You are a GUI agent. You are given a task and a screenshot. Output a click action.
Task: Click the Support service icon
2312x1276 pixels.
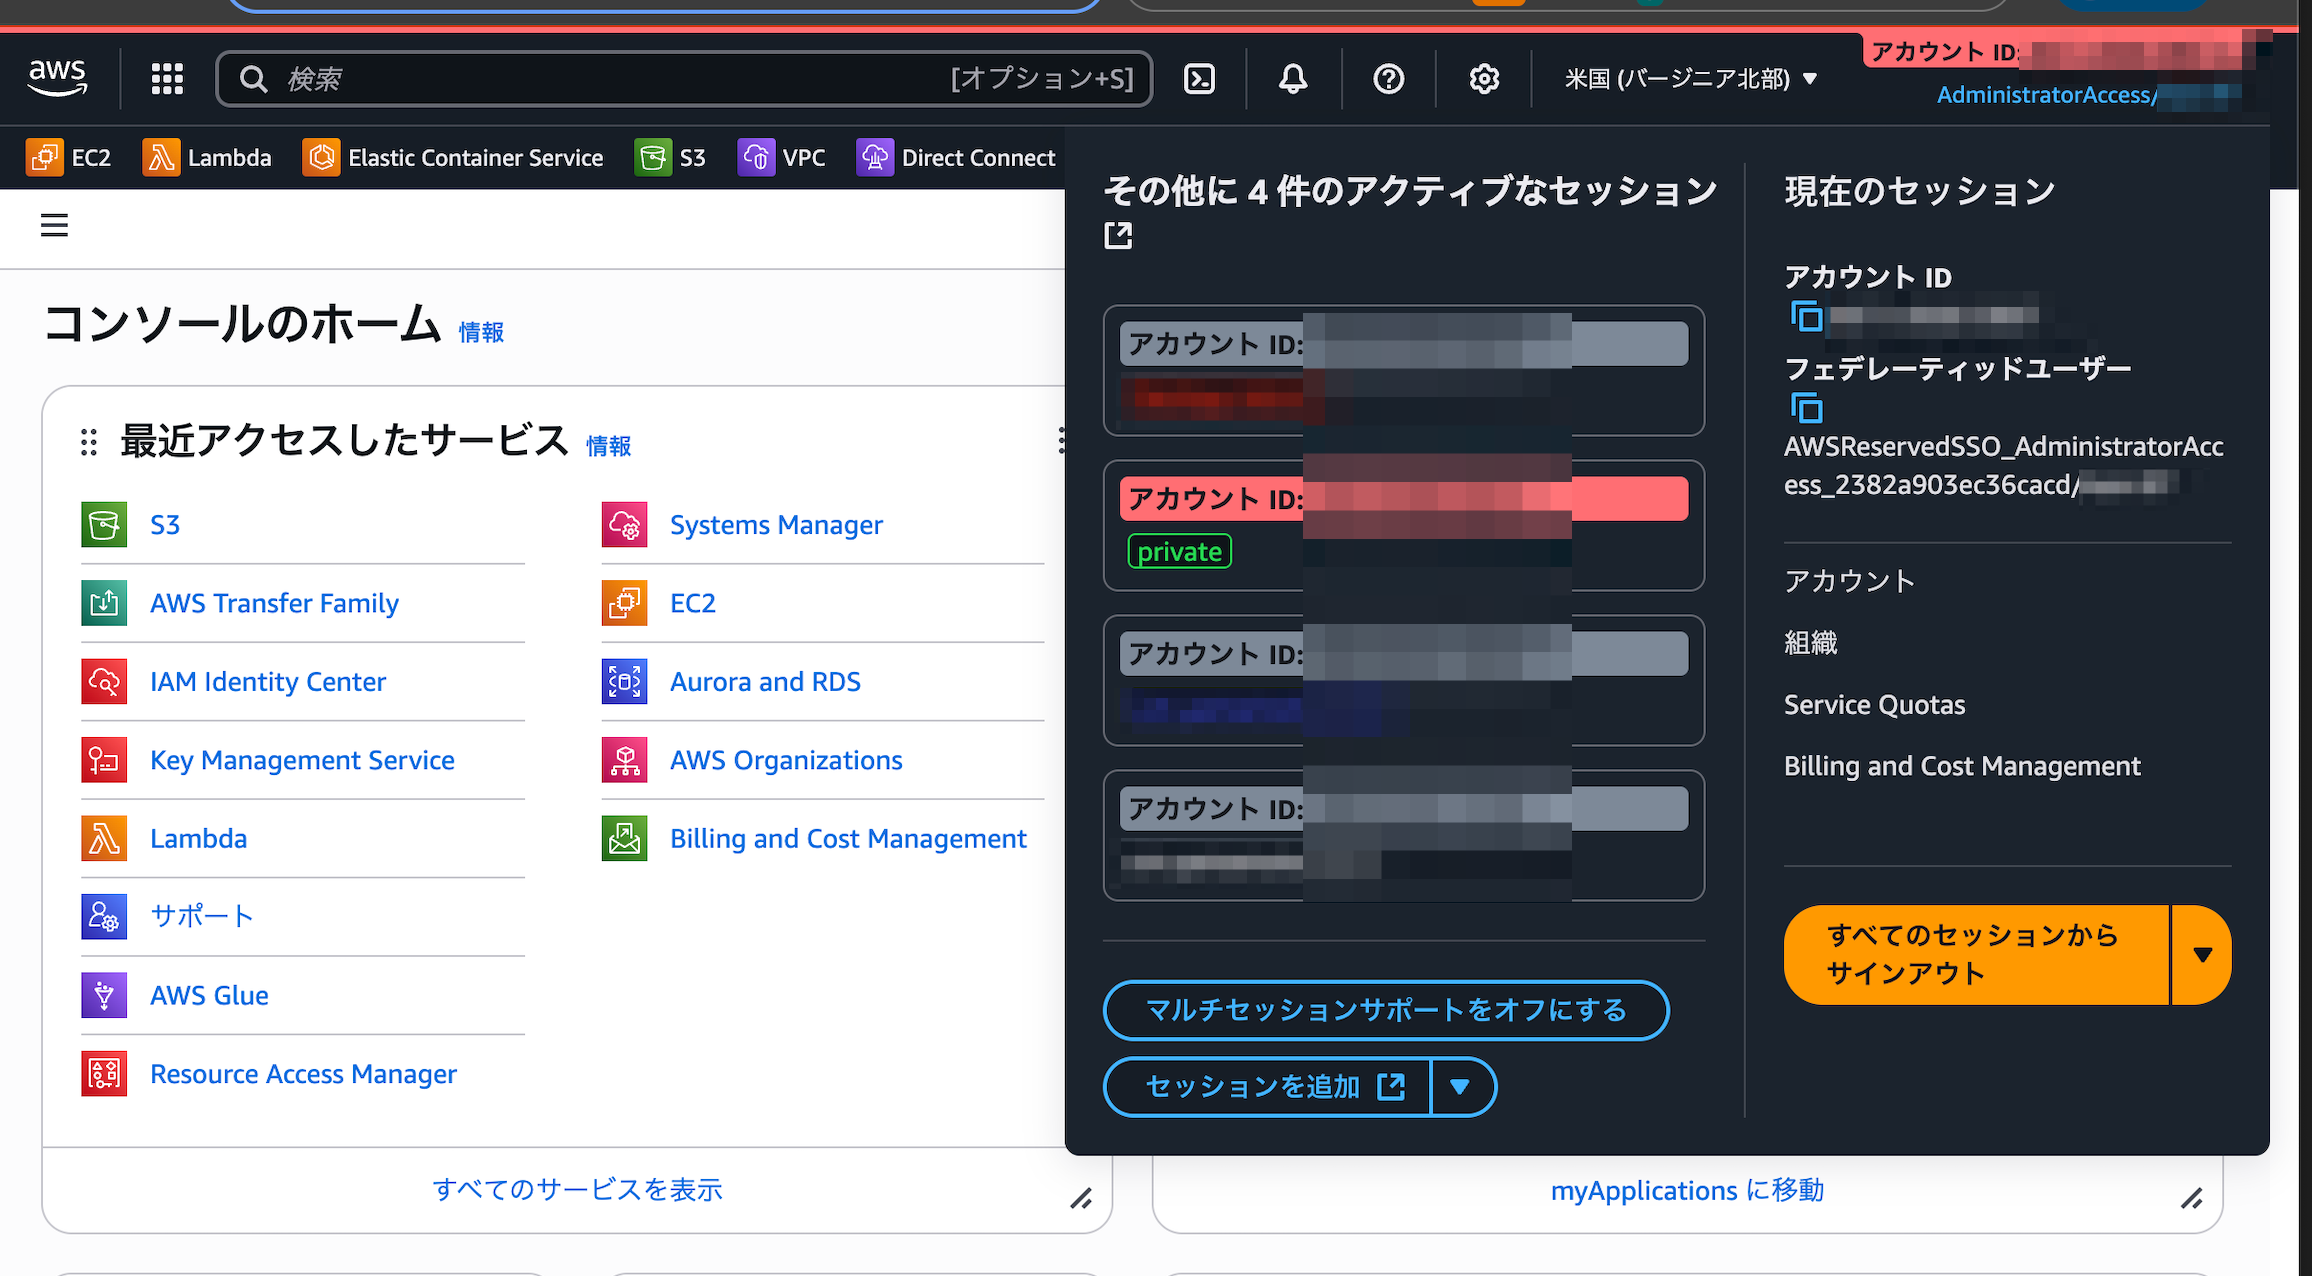coord(104,917)
